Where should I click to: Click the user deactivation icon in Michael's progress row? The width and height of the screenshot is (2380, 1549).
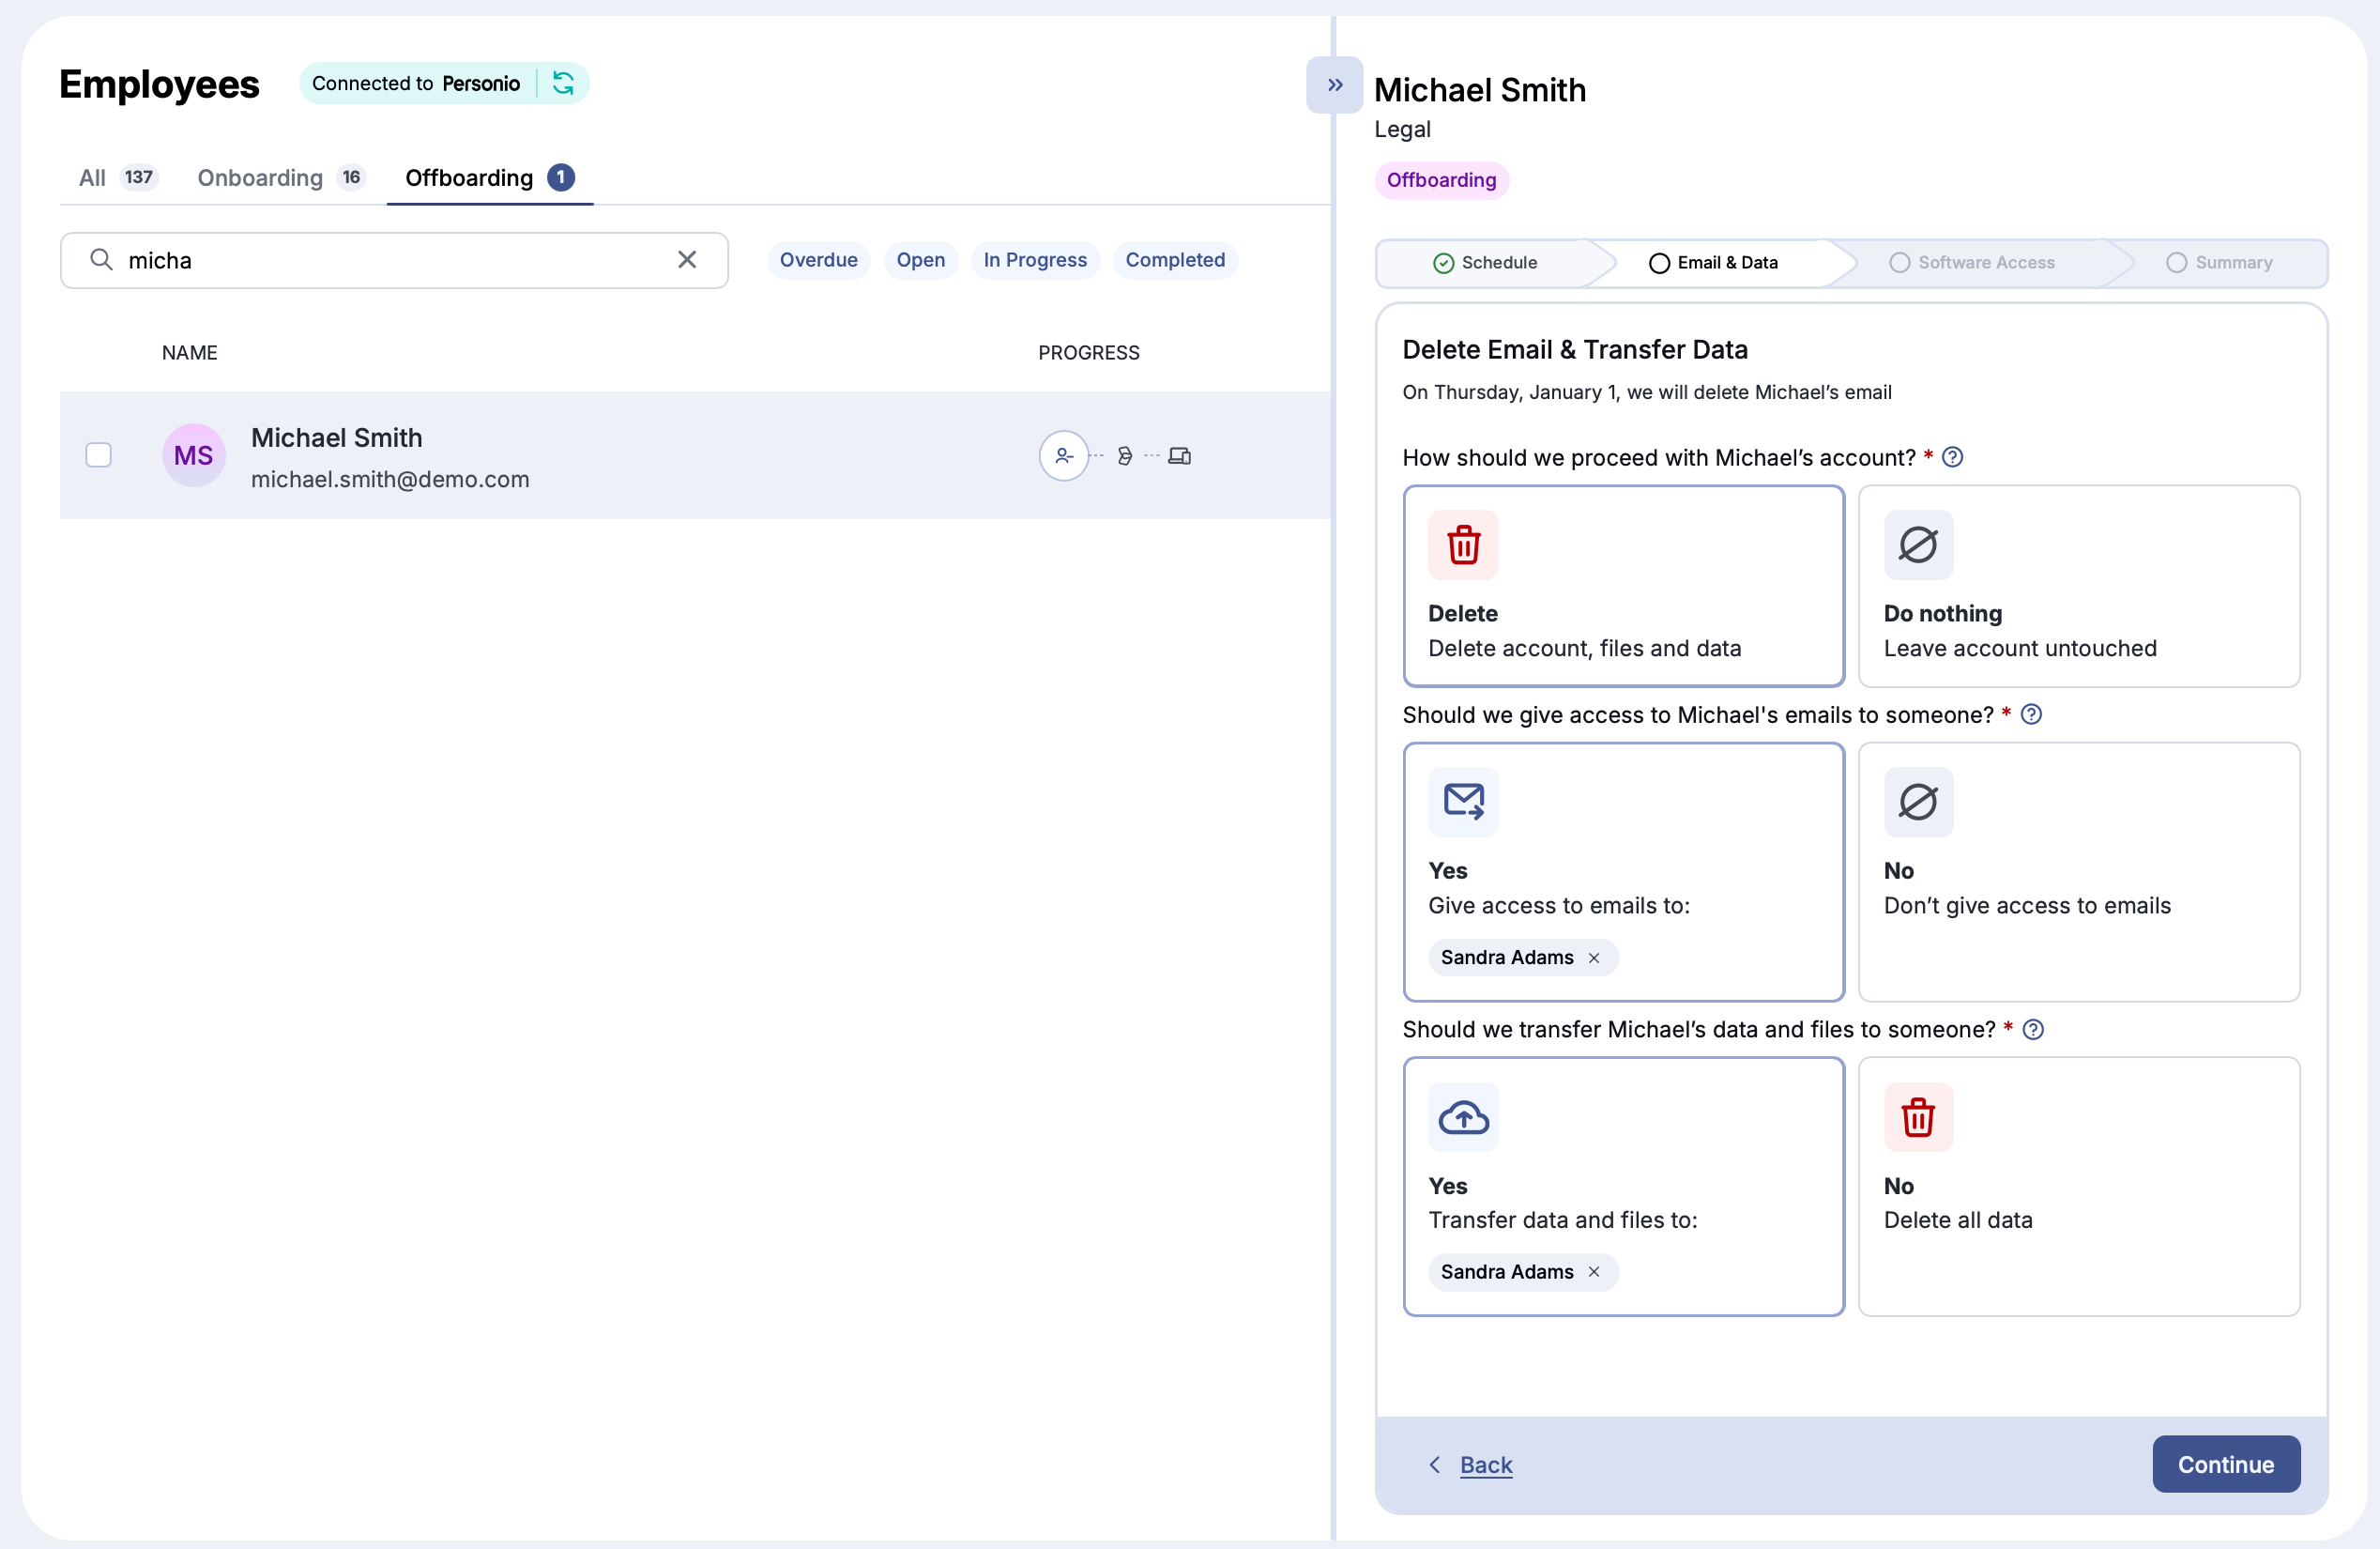click(x=1064, y=455)
